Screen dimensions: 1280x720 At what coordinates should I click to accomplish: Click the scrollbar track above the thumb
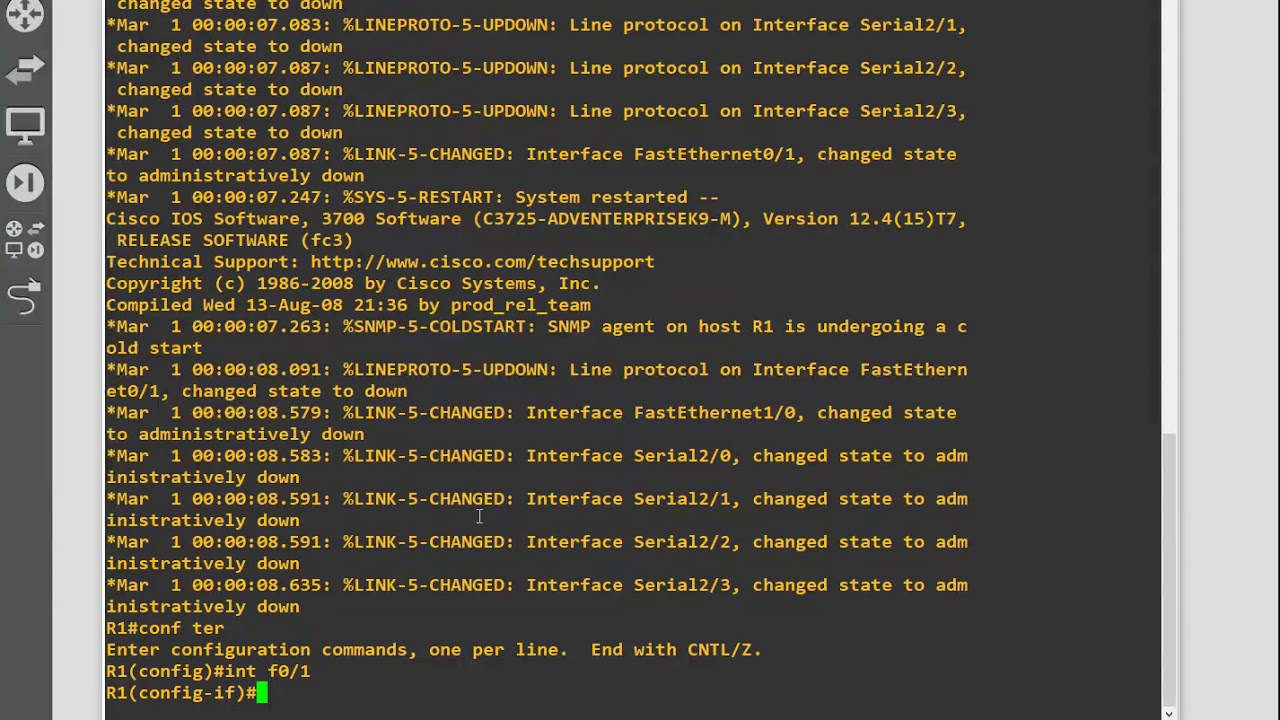click(1169, 220)
